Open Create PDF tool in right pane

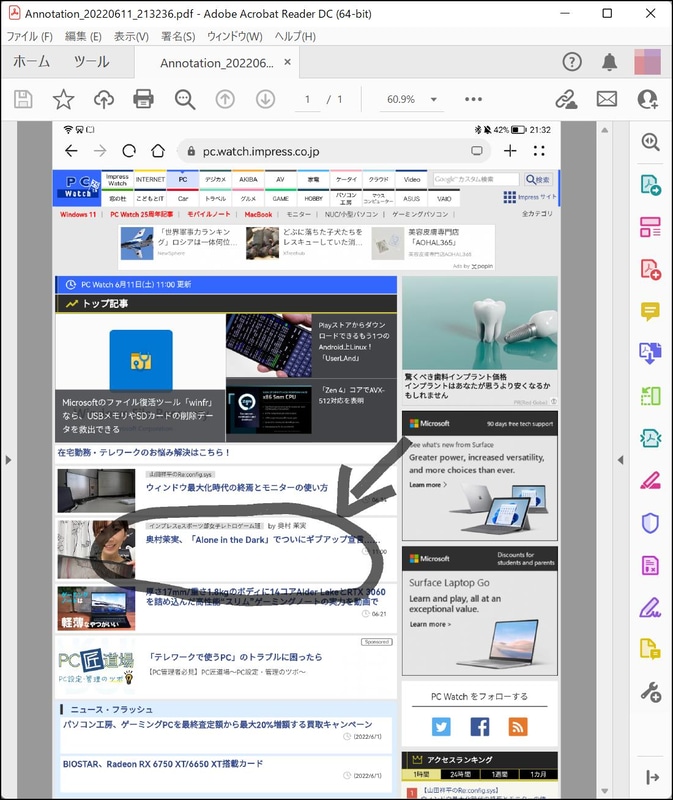[650, 269]
